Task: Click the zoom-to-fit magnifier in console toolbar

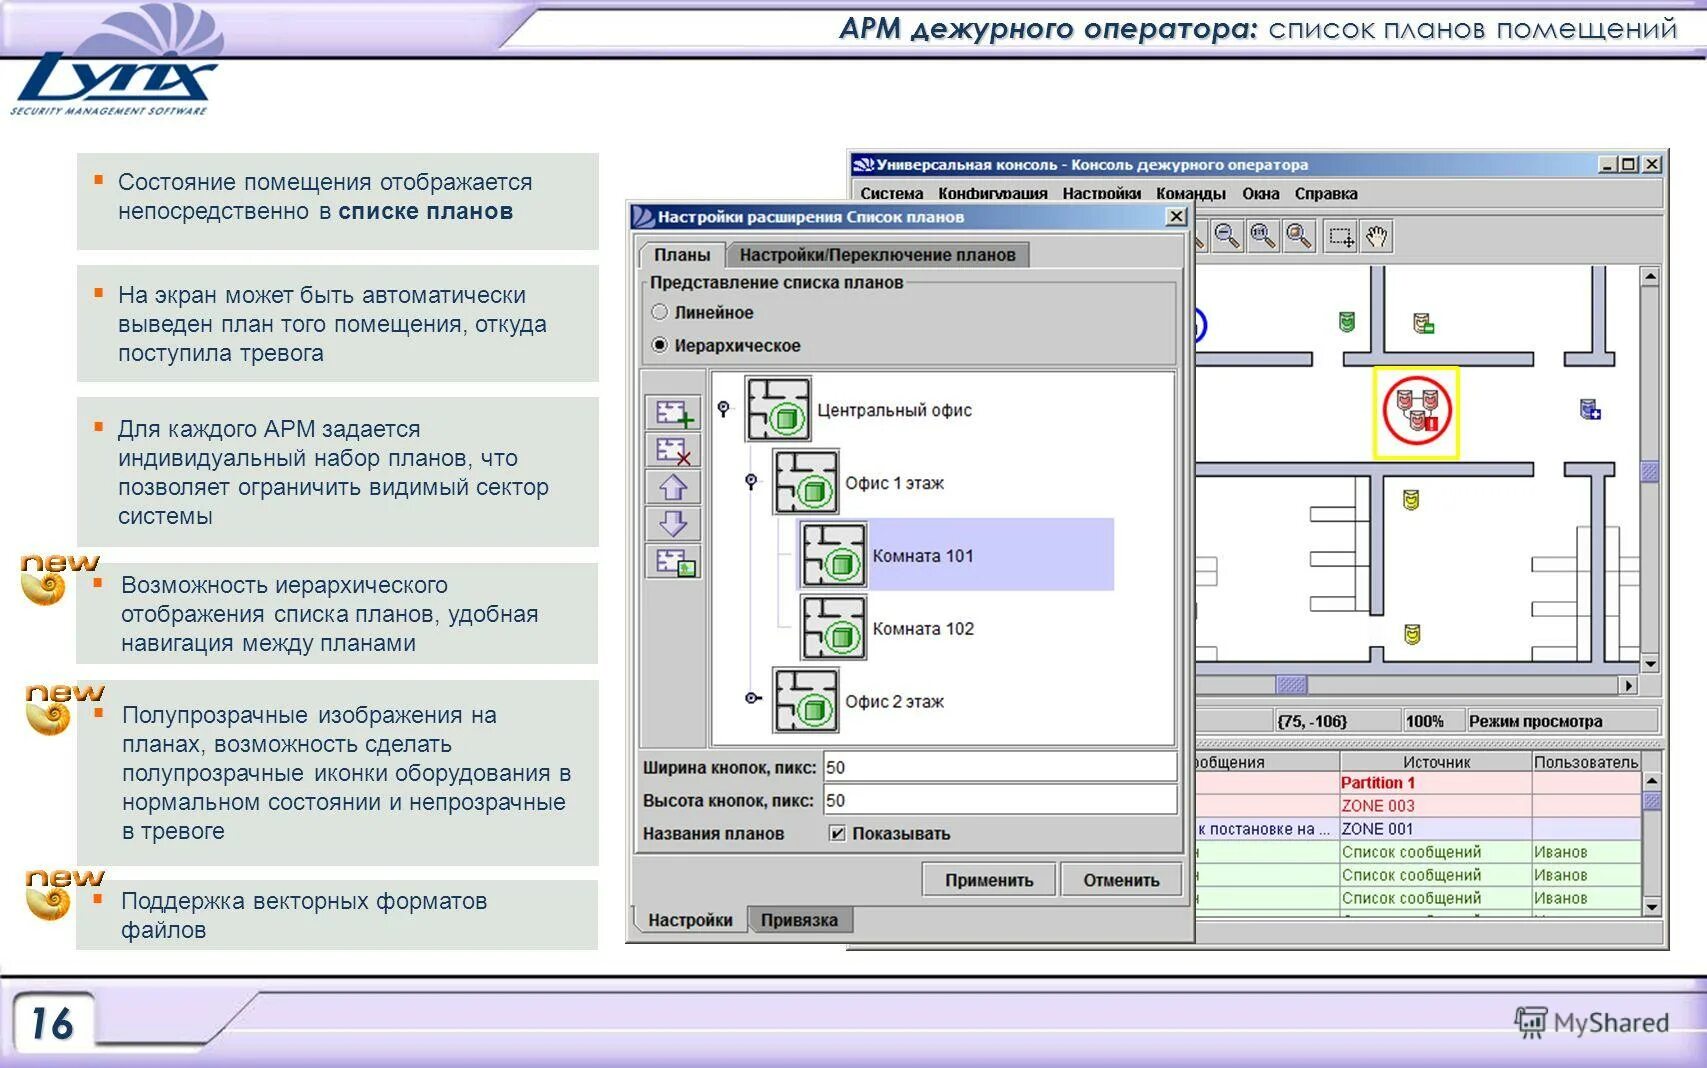Action: click(x=1299, y=236)
